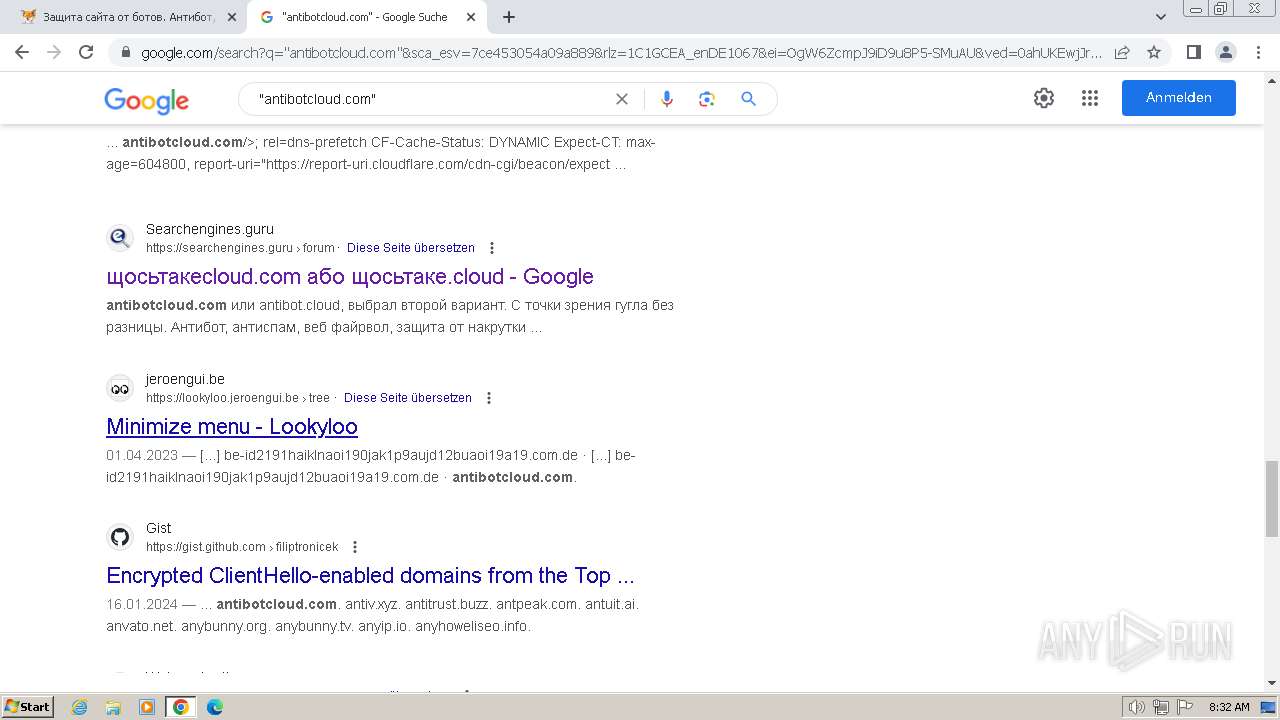
Task: Open Chrome profile avatar
Action: [x=1225, y=52]
